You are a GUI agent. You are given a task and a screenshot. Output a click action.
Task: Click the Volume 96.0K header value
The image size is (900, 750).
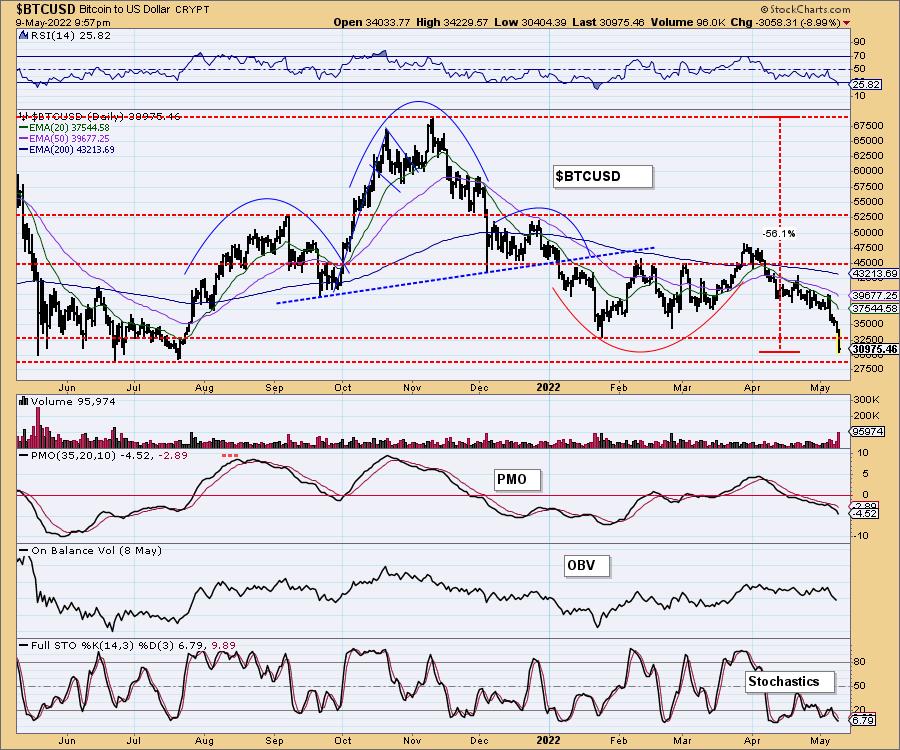click(x=688, y=22)
